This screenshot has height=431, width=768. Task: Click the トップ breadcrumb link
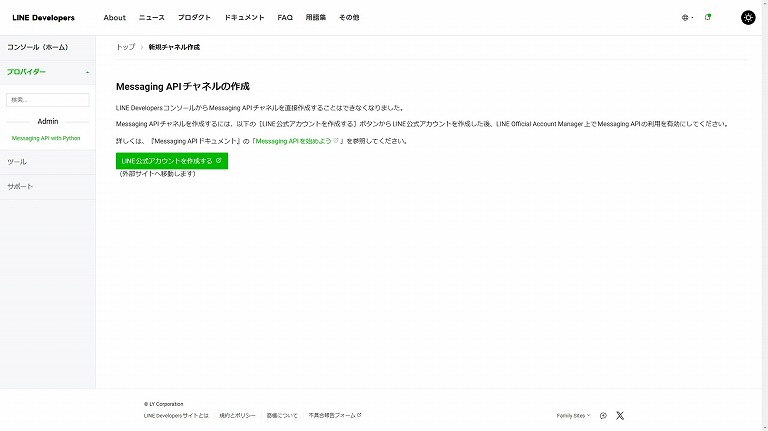tap(125, 47)
